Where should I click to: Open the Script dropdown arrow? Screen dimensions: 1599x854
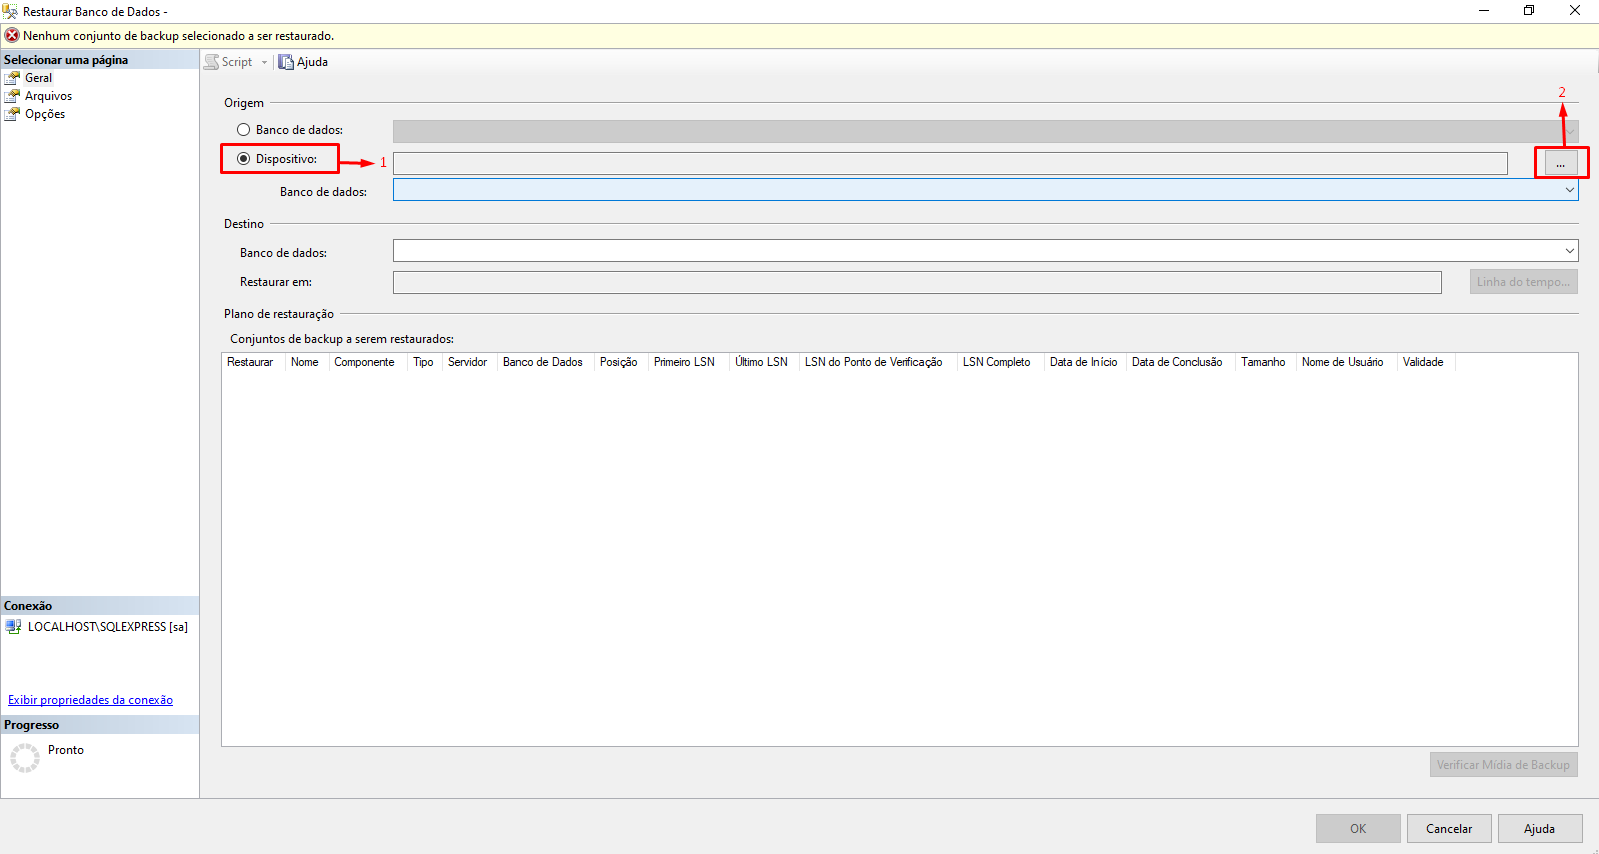[264, 62]
